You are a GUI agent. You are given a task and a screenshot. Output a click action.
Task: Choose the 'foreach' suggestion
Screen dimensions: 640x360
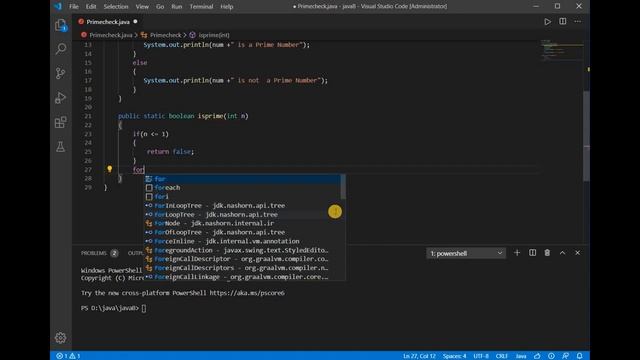tap(242, 188)
